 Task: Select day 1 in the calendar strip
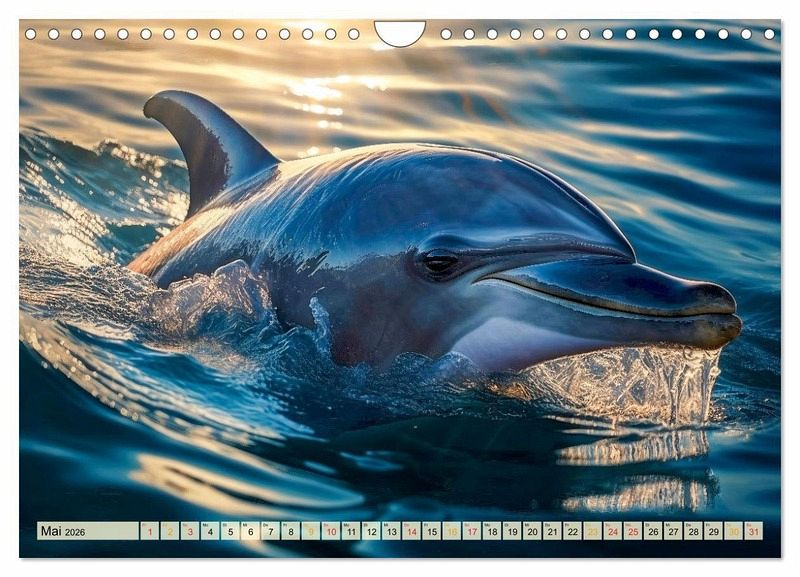pos(149,531)
